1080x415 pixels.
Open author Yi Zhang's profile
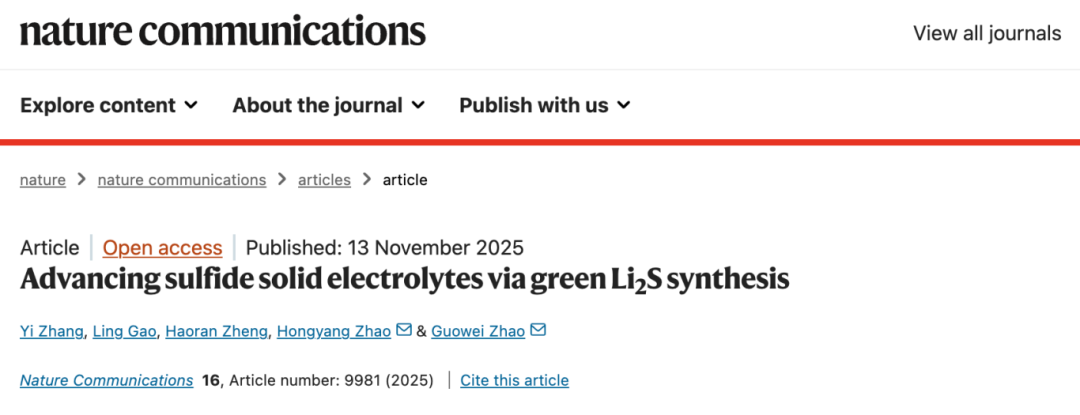[x=49, y=331]
